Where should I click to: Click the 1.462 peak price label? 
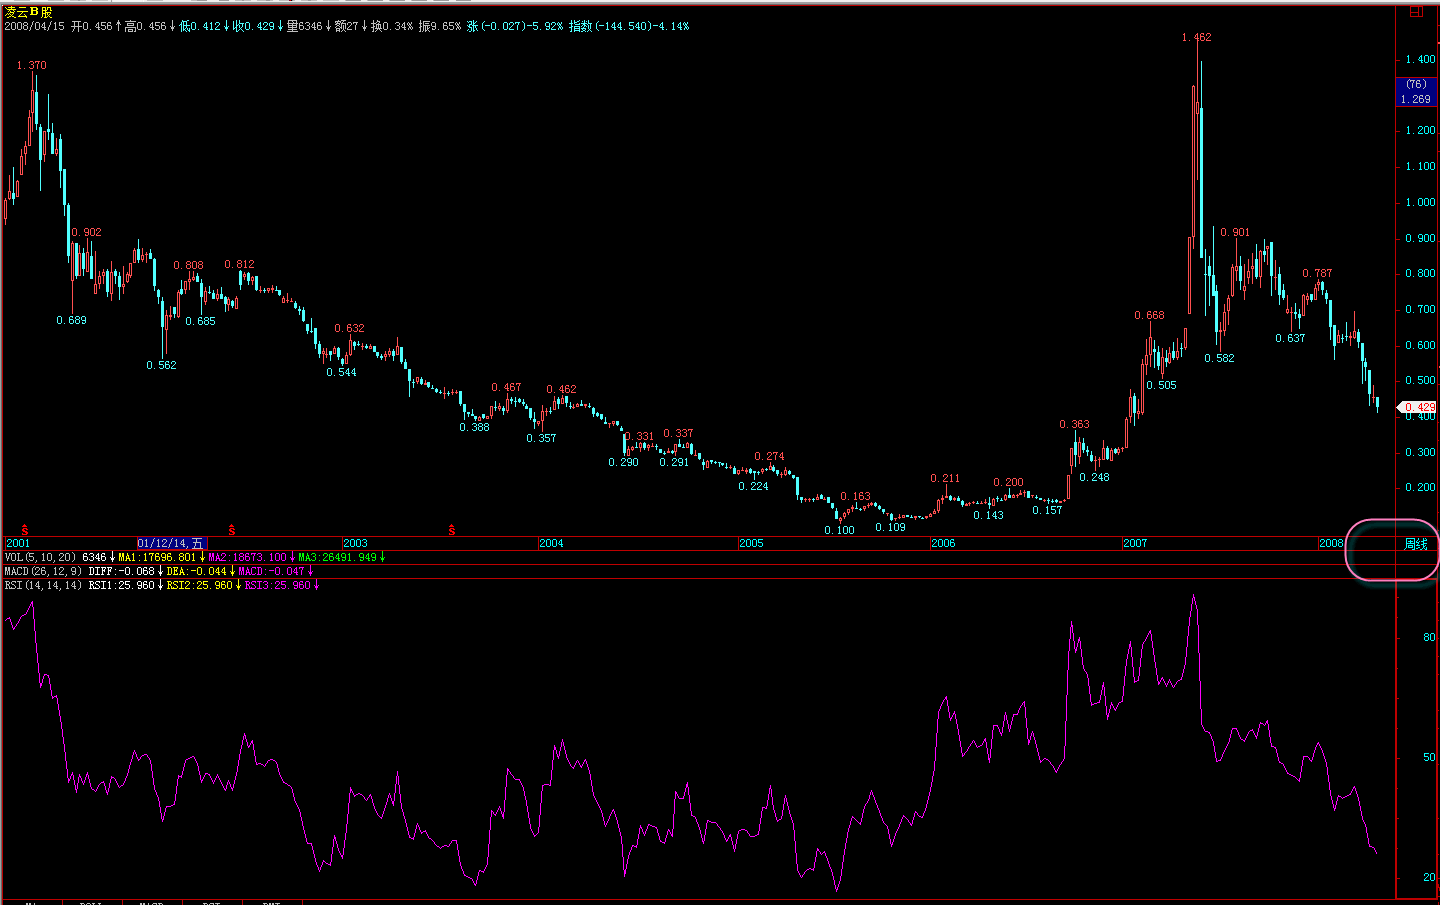1196,38
